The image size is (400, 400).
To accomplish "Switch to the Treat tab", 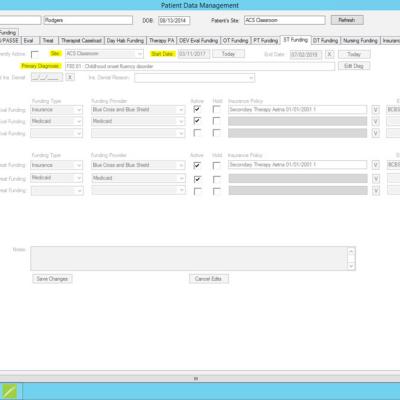I will (48, 40).
